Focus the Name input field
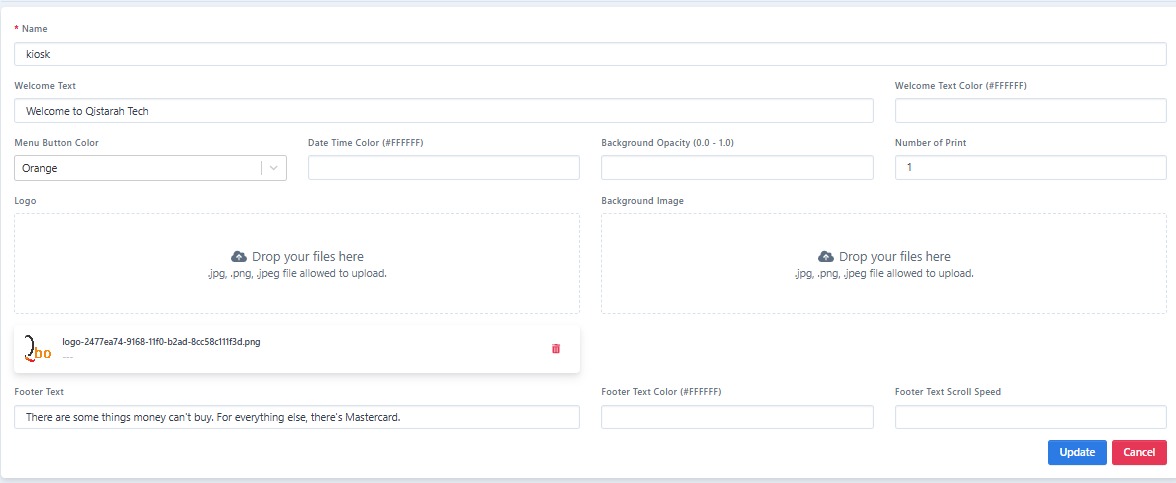This screenshot has width=1176, height=483. 590,54
